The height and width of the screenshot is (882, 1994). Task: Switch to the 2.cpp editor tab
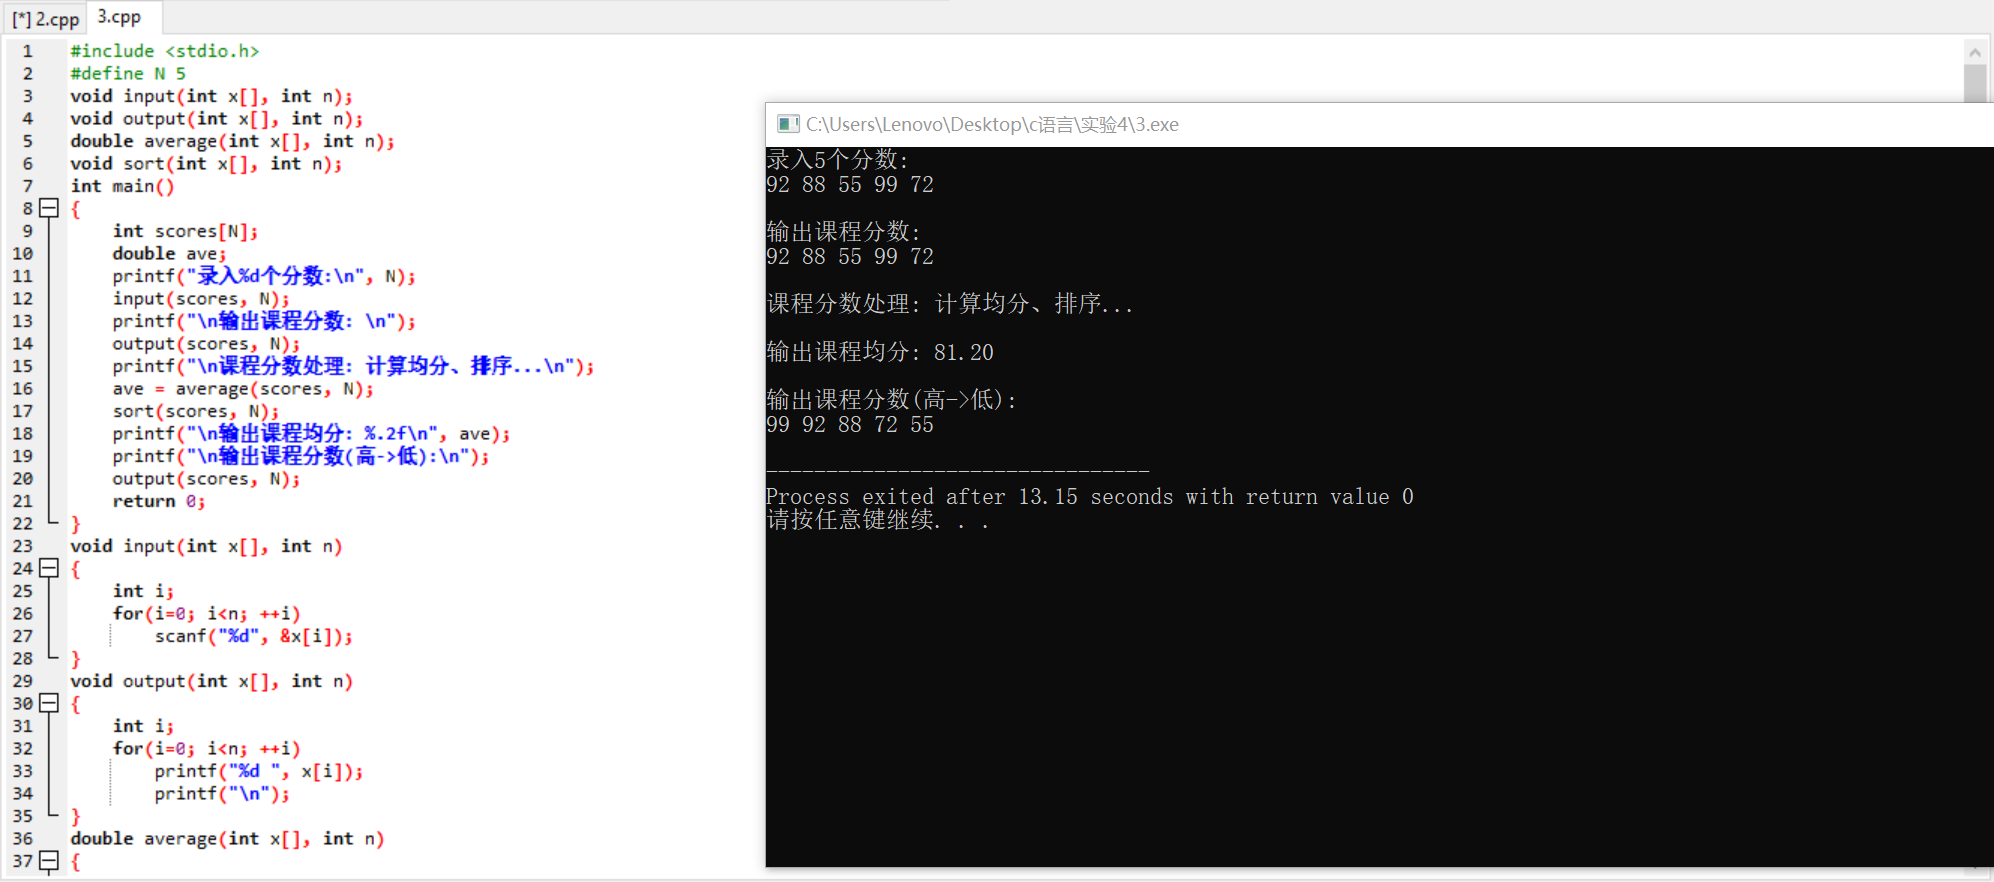[45, 19]
